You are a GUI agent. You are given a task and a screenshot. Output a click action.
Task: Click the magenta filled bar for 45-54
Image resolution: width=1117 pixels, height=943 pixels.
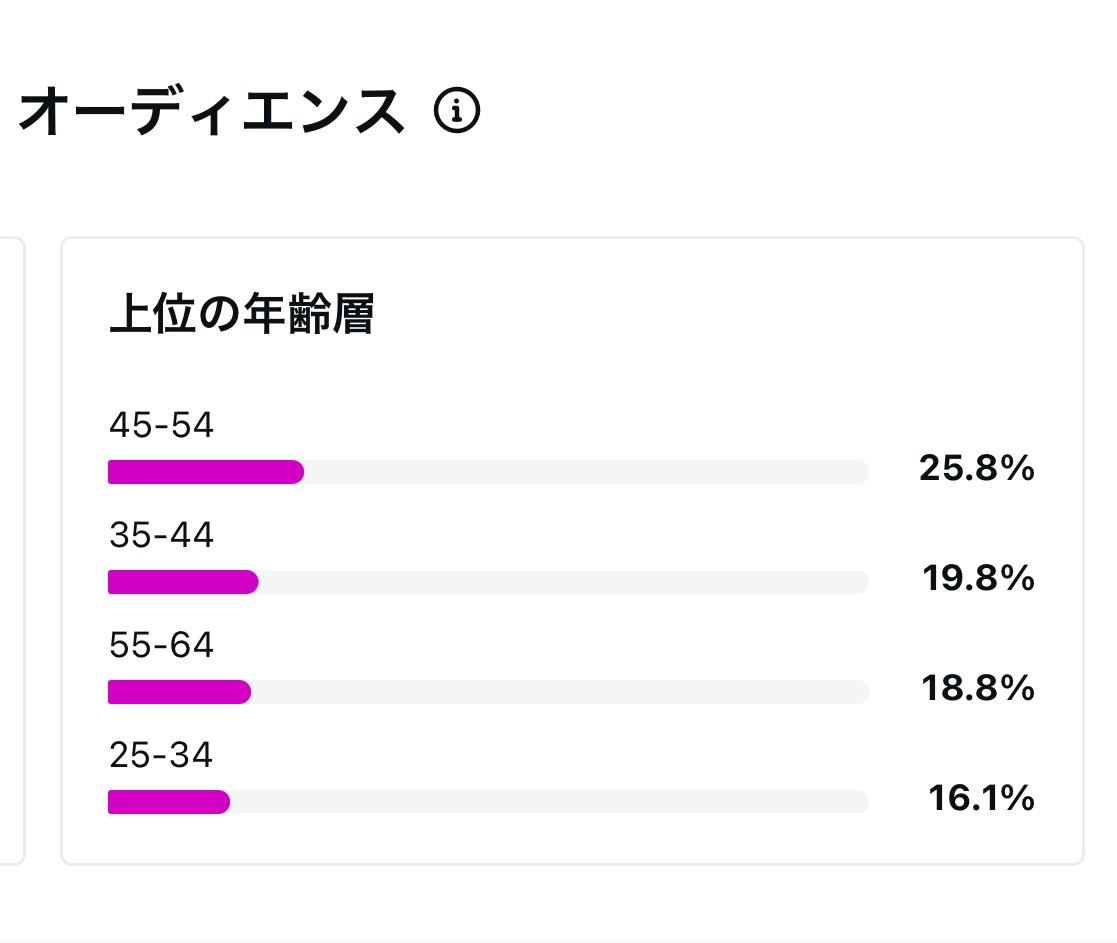[x=205, y=472]
